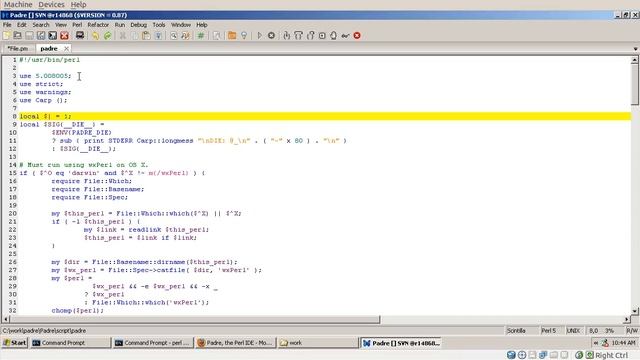This screenshot has height=360, width=640.
Task: Open Padre, the Perl IDE browser taskbar button
Action: point(236,343)
